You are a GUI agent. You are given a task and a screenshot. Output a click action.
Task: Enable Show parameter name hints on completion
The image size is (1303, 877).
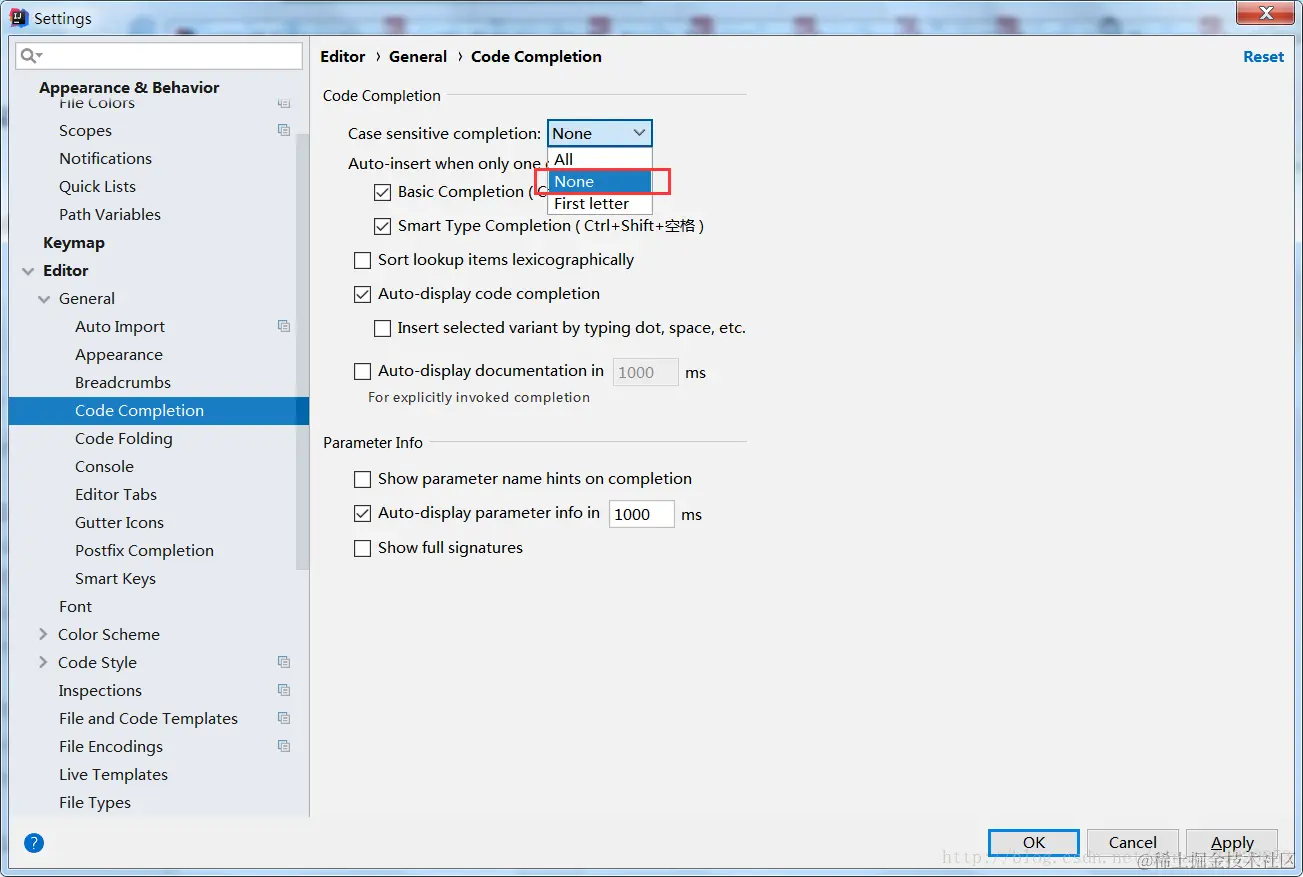(363, 479)
